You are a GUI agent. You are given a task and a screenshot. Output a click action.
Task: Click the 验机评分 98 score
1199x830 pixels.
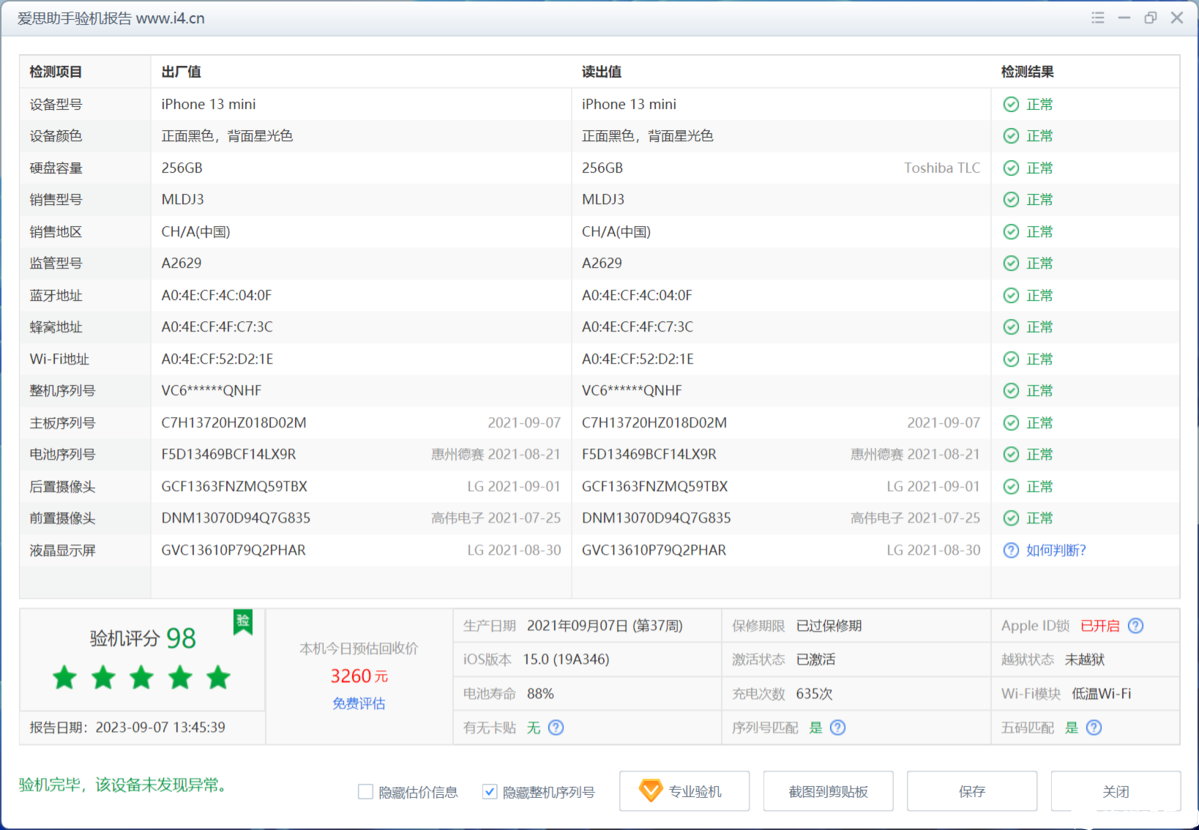pyautogui.click(x=143, y=638)
